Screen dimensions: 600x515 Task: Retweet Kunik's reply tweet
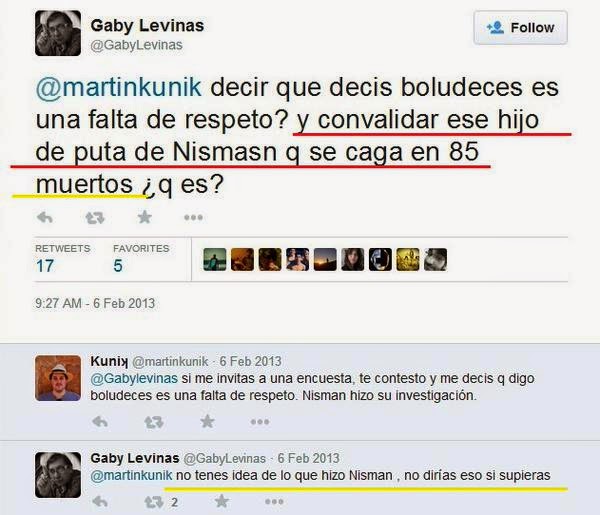[154, 422]
